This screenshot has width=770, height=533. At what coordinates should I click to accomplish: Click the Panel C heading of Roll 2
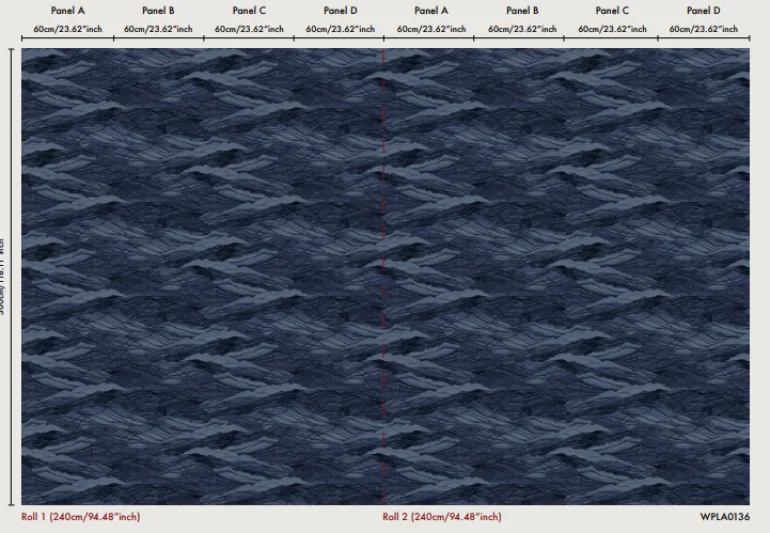[613, 11]
